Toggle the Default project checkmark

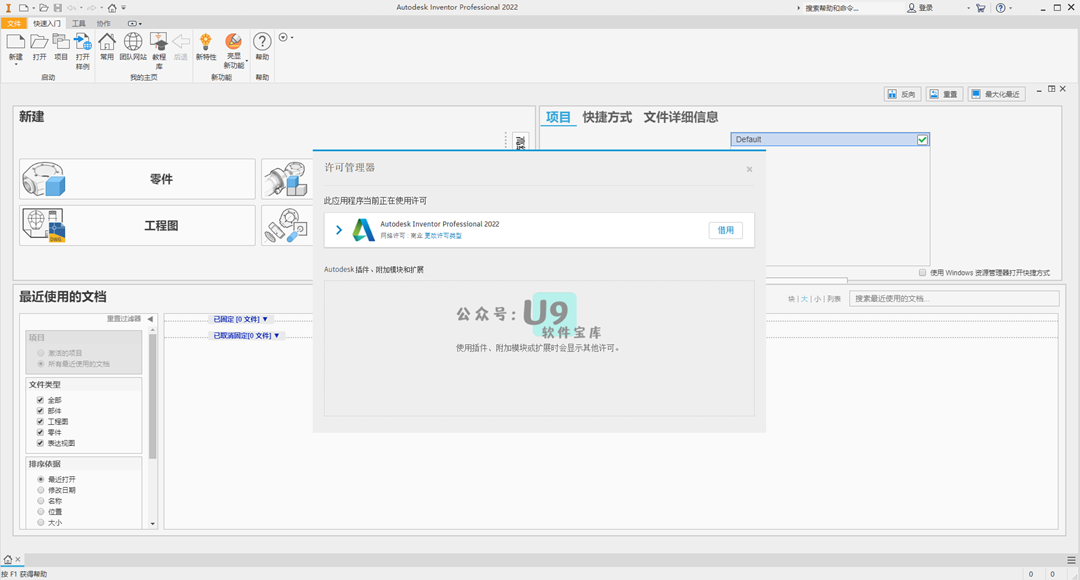(x=922, y=140)
